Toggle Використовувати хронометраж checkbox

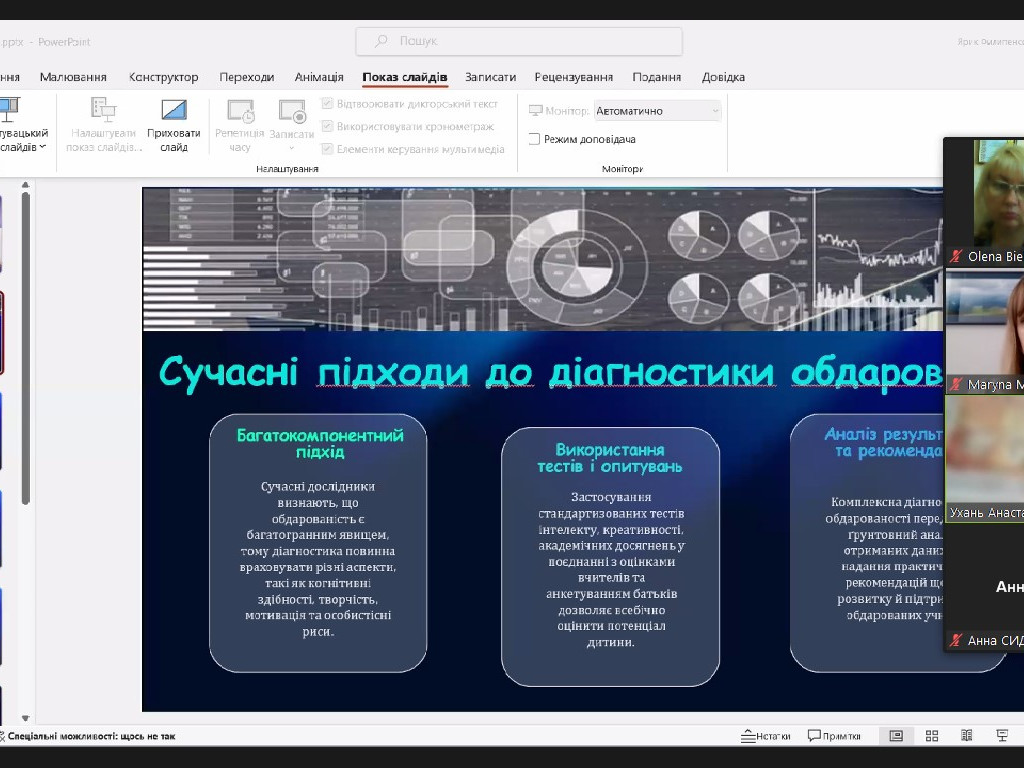coord(327,126)
